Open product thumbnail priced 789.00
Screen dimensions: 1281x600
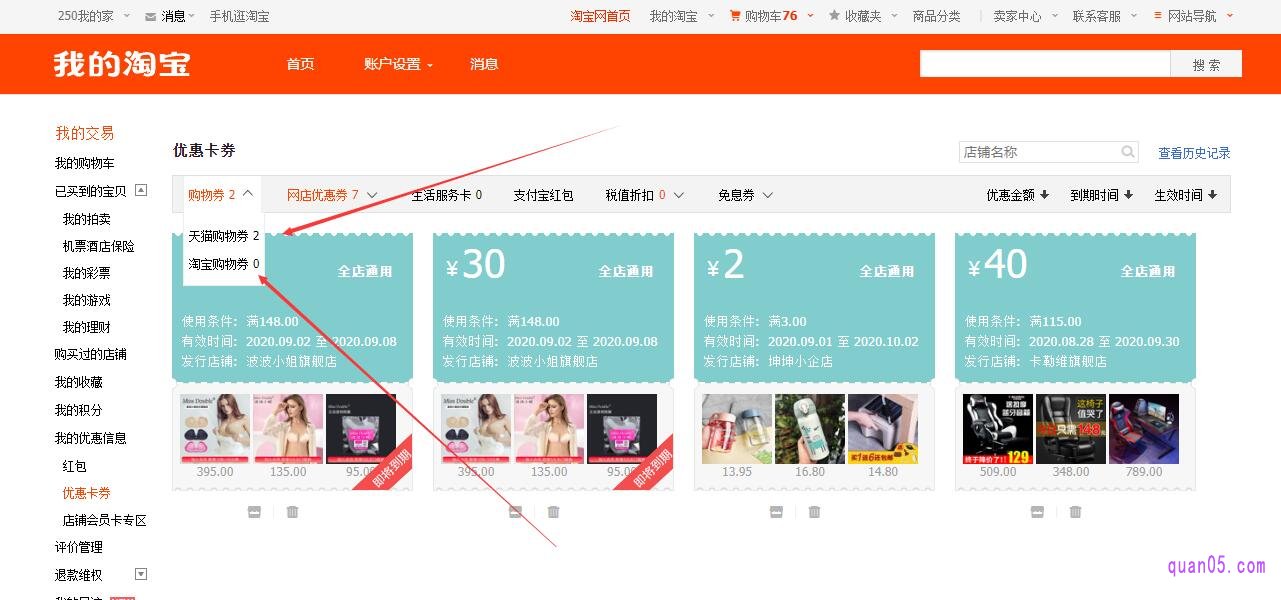tap(1144, 429)
